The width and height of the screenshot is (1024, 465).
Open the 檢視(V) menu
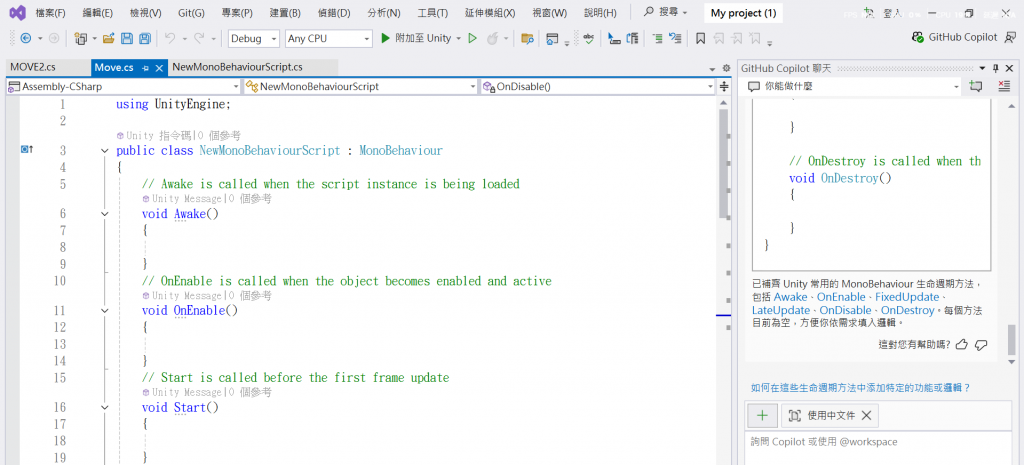click(146, 12)
